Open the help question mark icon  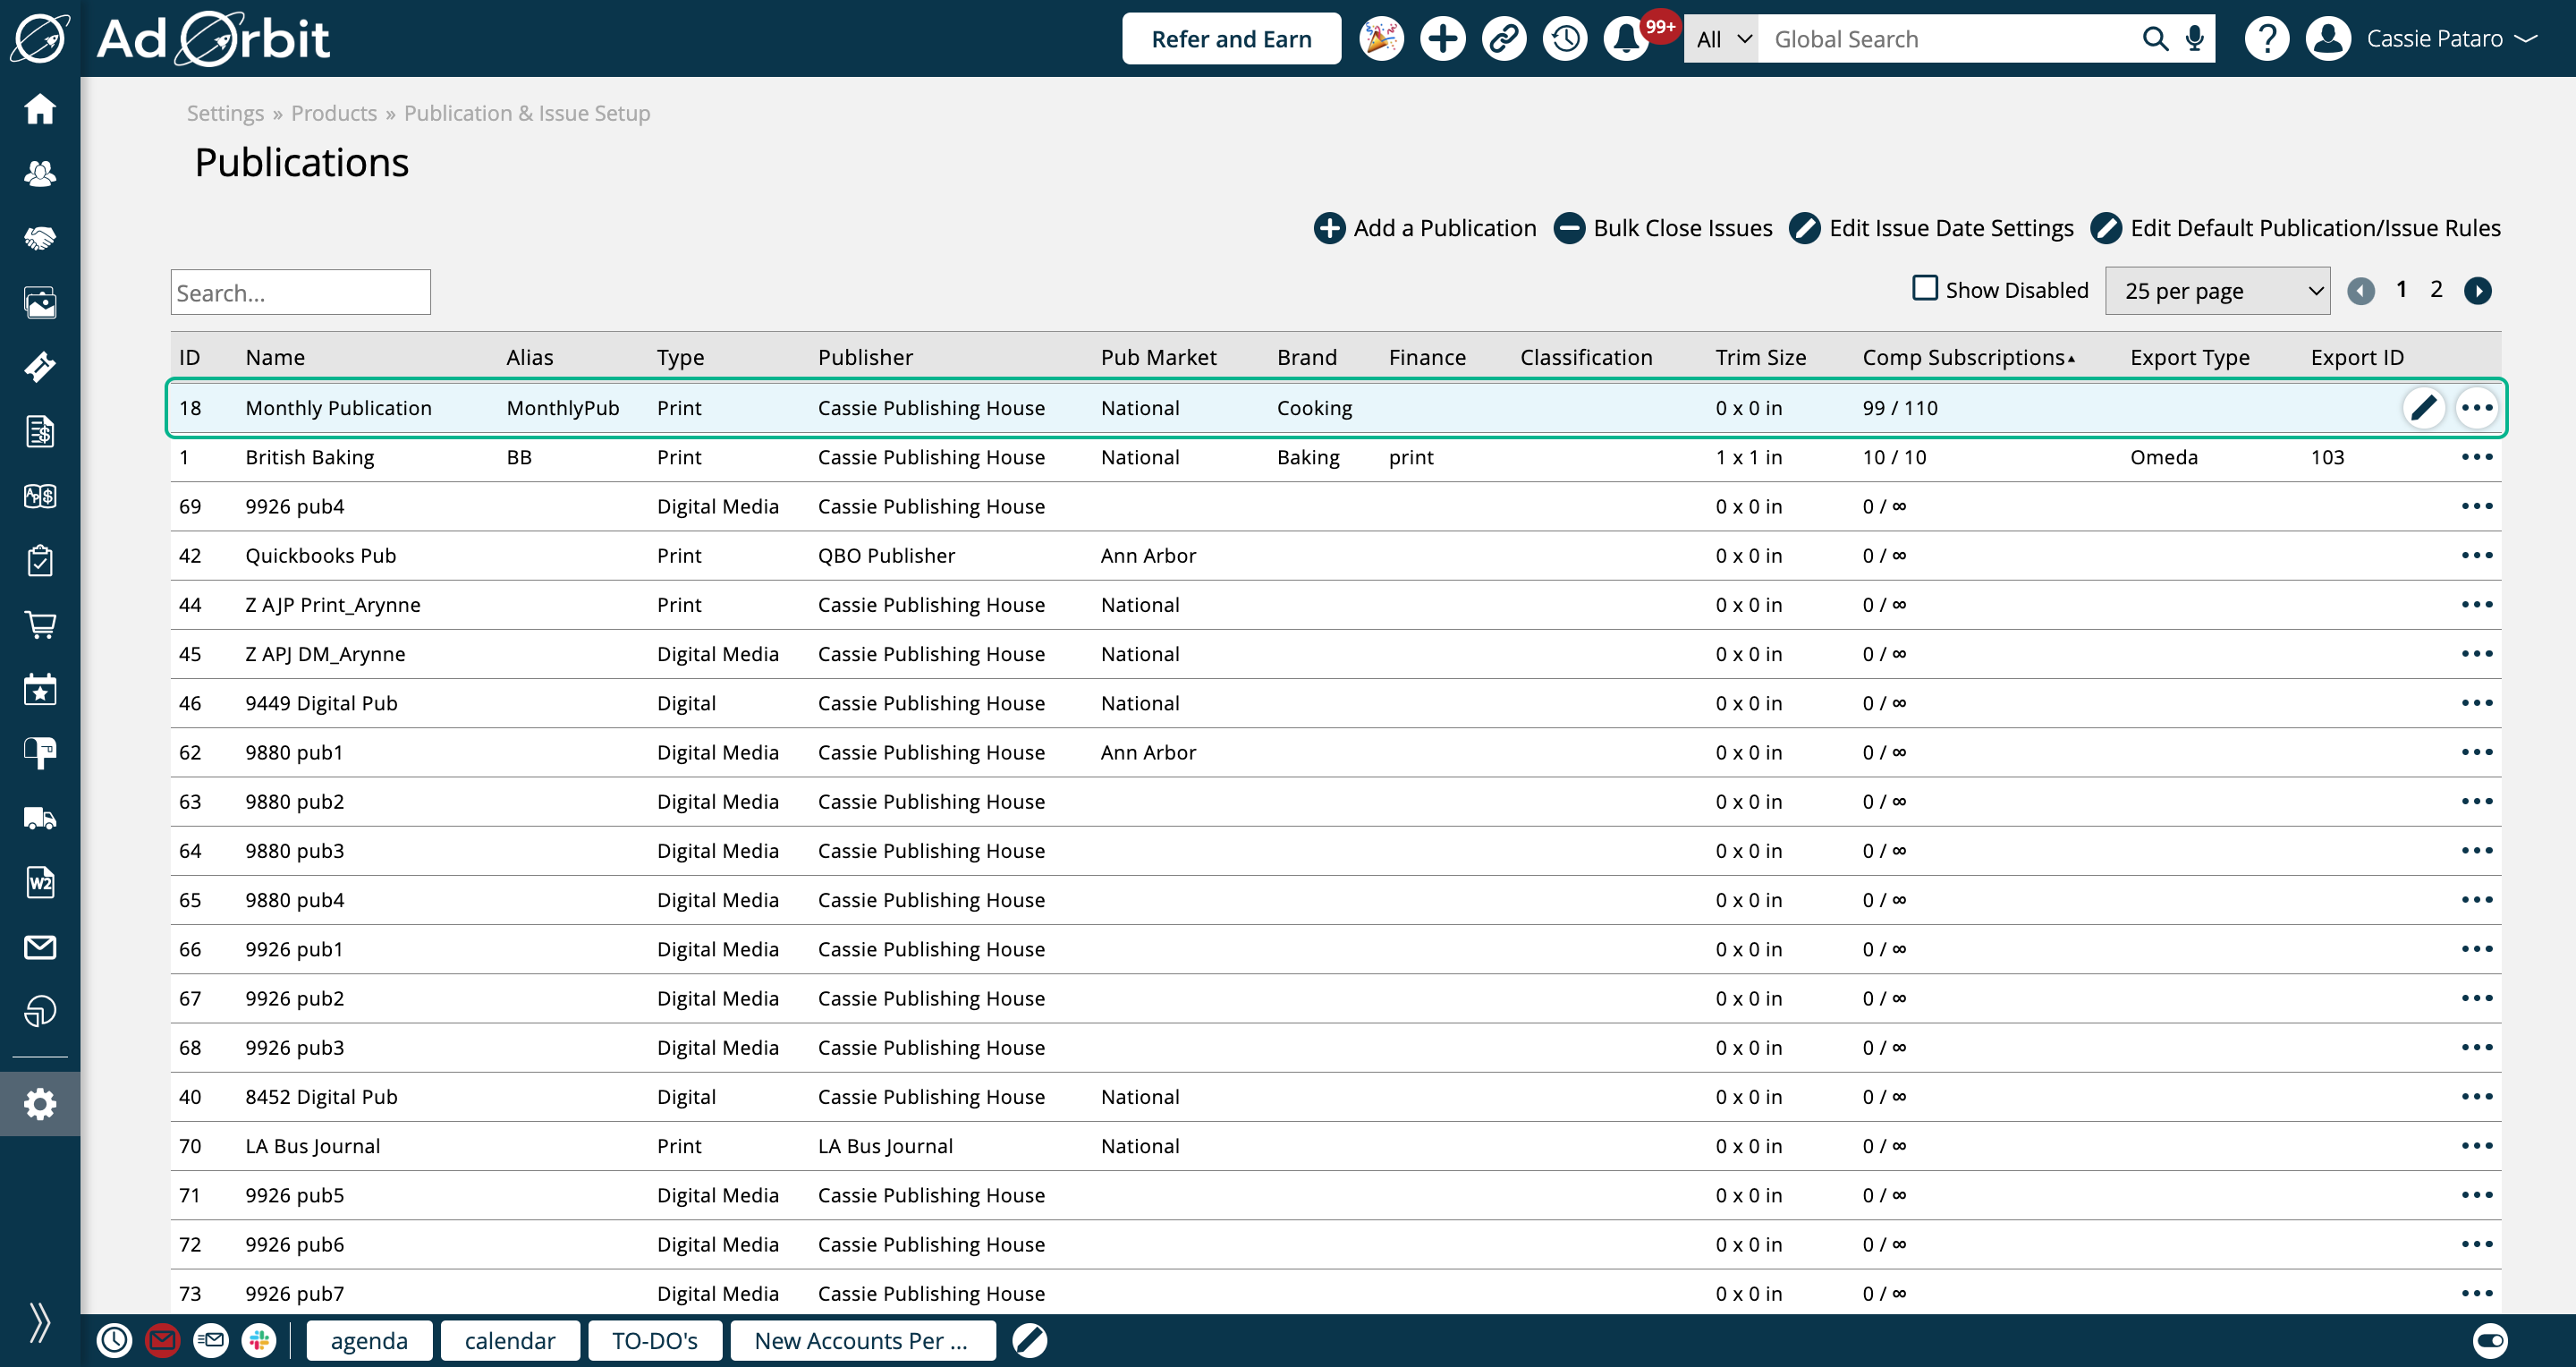pyautogui.click(x=2267, y=39)
